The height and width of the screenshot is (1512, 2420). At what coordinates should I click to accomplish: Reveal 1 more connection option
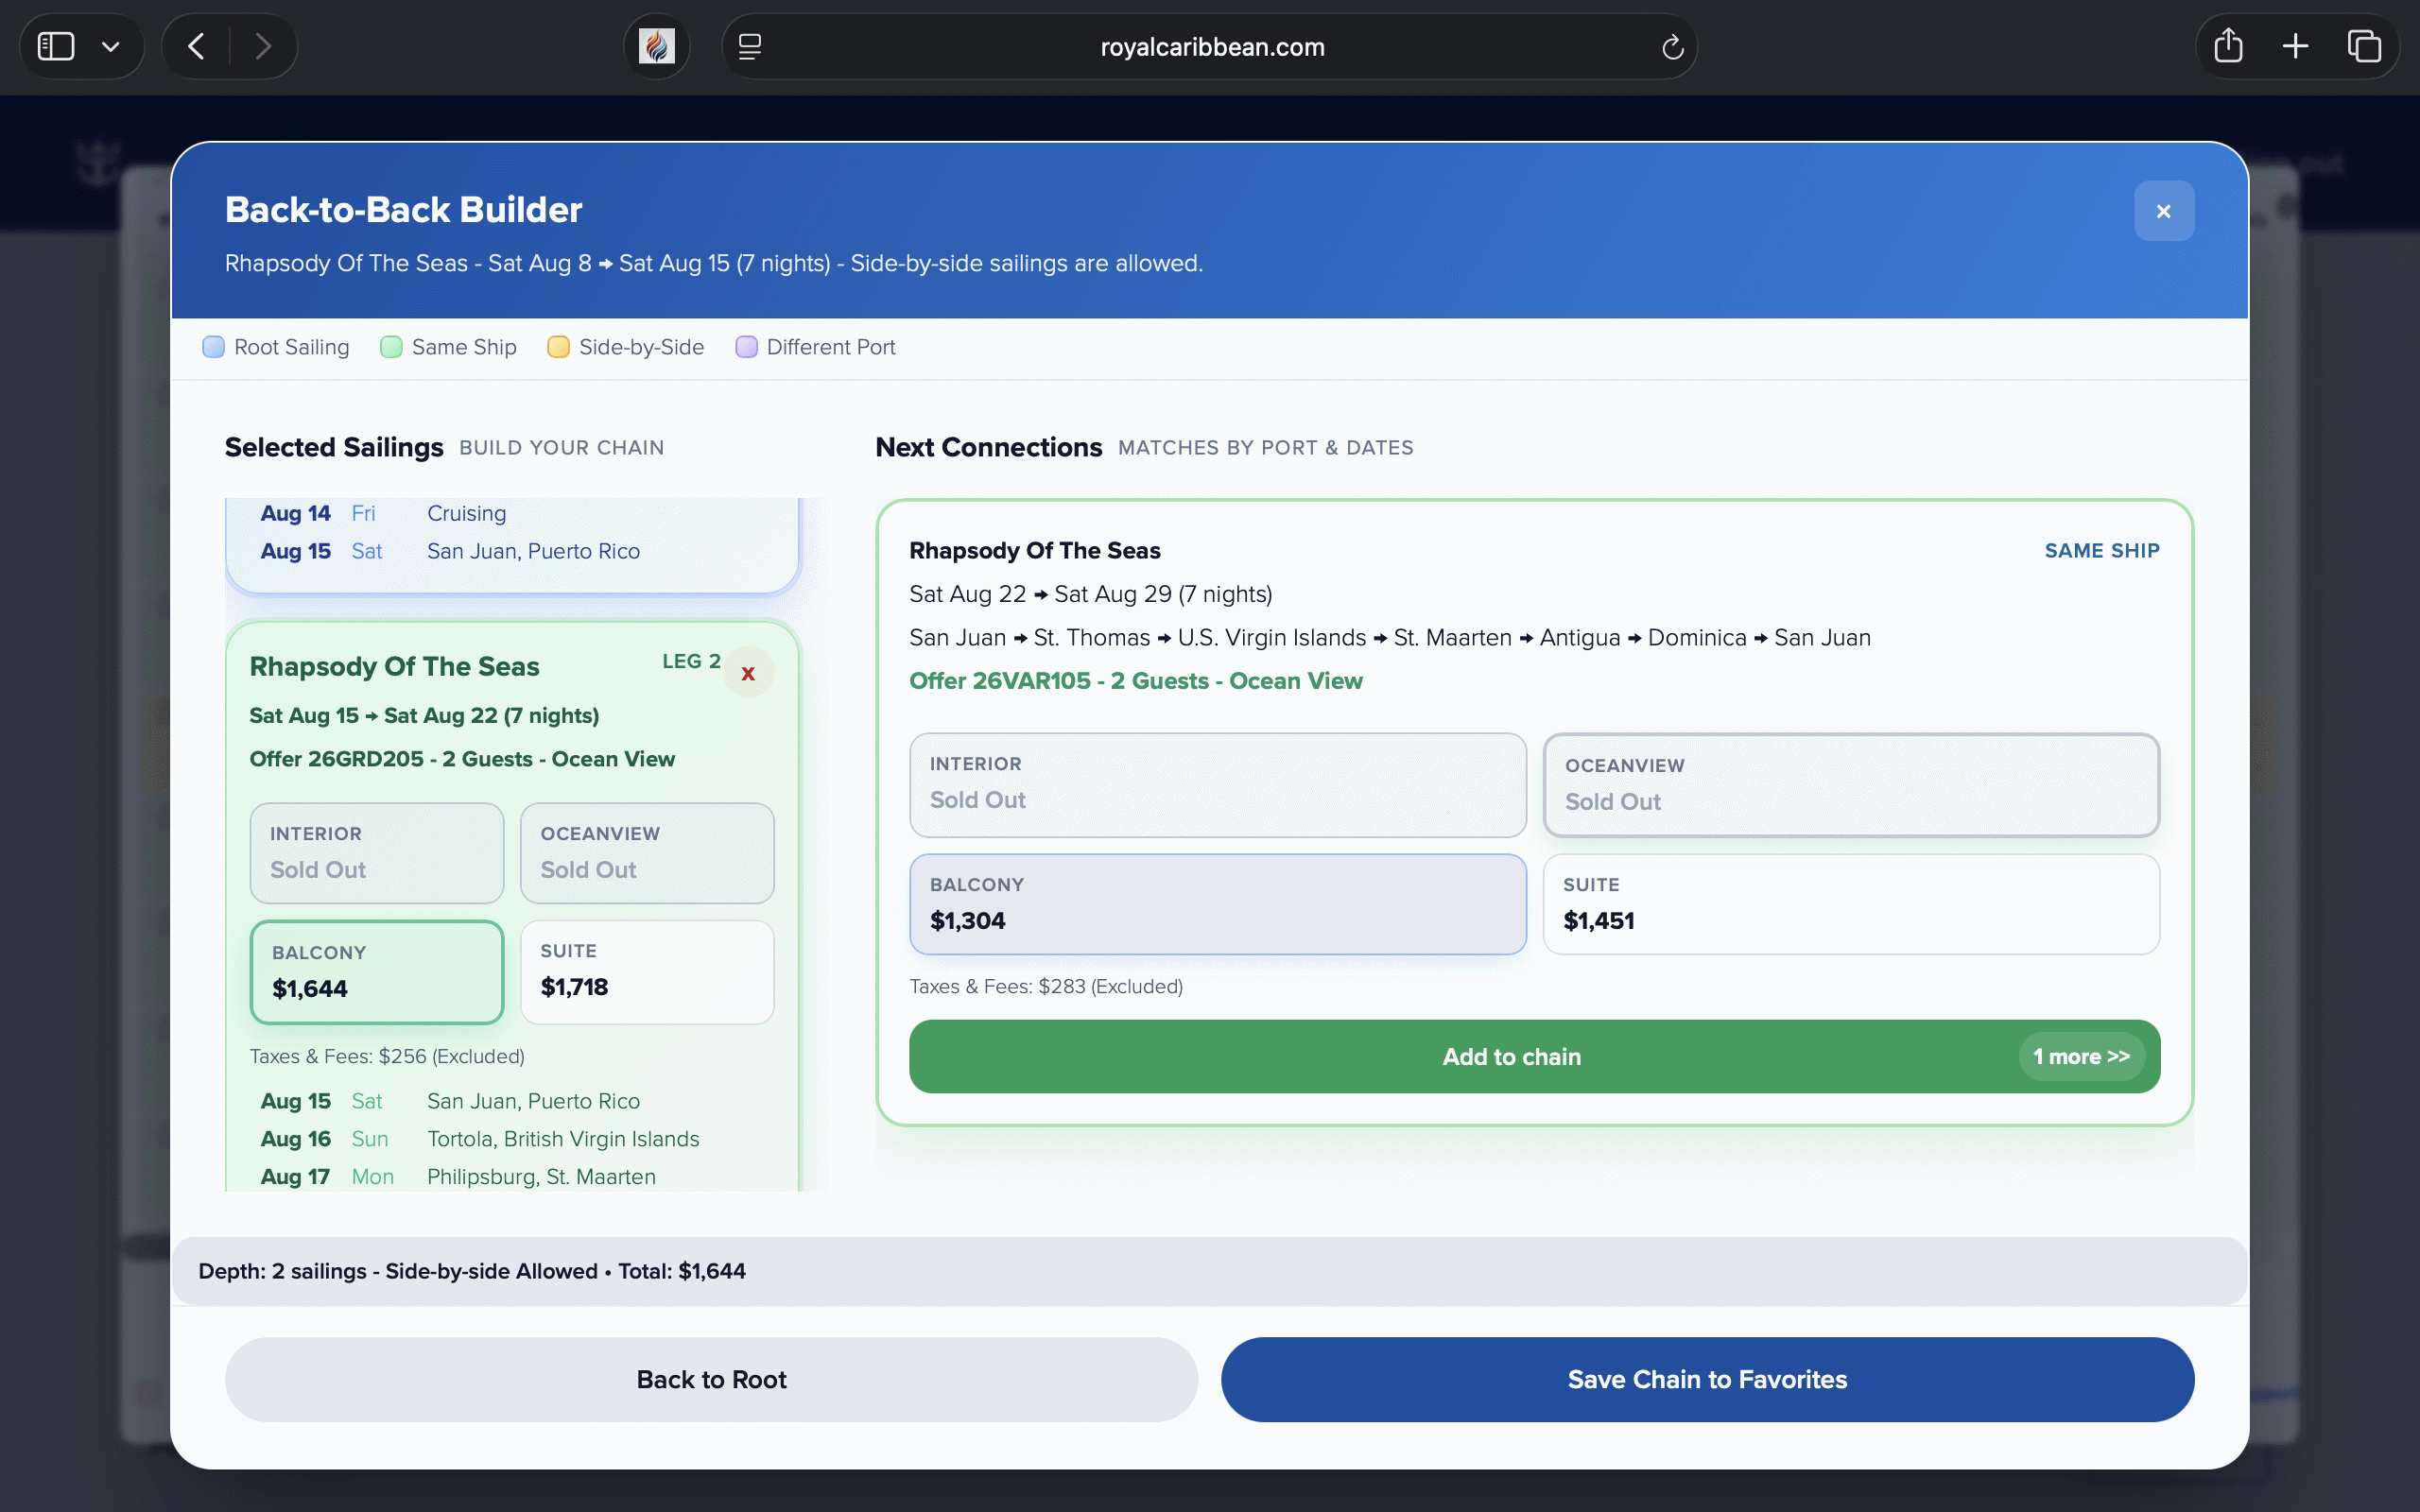click(x=2081, y=1056)
